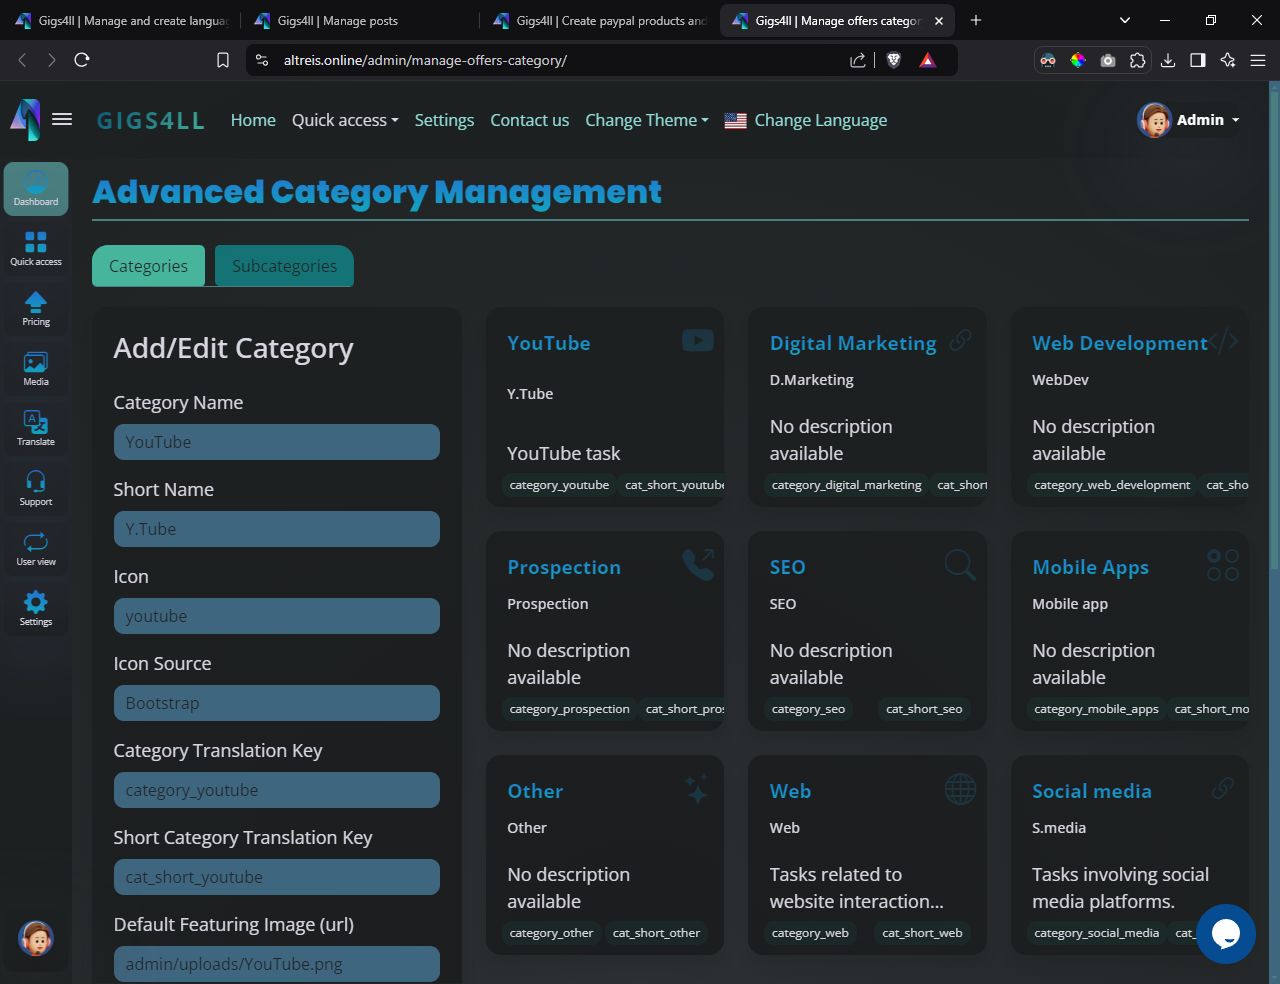
Task: Go to the Home navigation link
Action: pos(253,120)
